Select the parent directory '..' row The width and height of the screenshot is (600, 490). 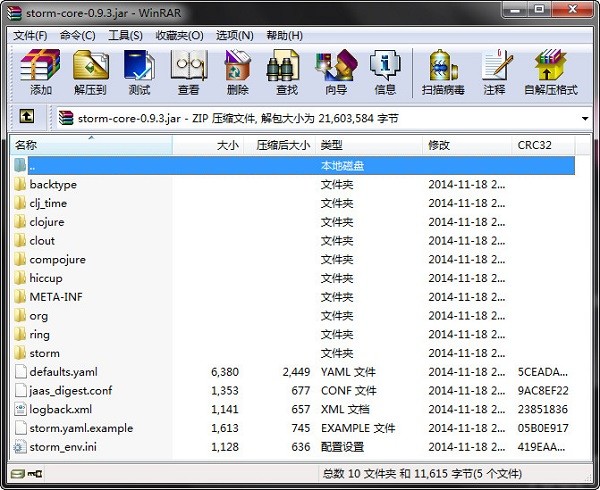[293, 166]
